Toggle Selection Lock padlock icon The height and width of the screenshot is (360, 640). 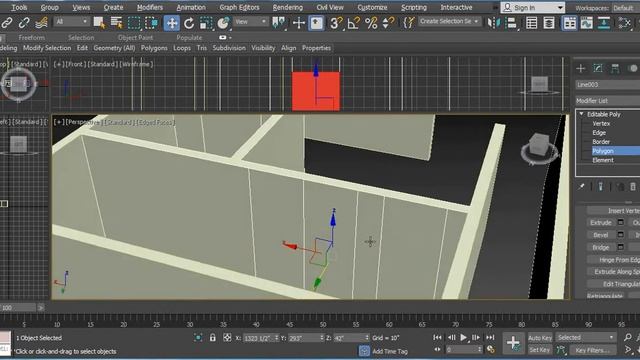click(212, 338)
